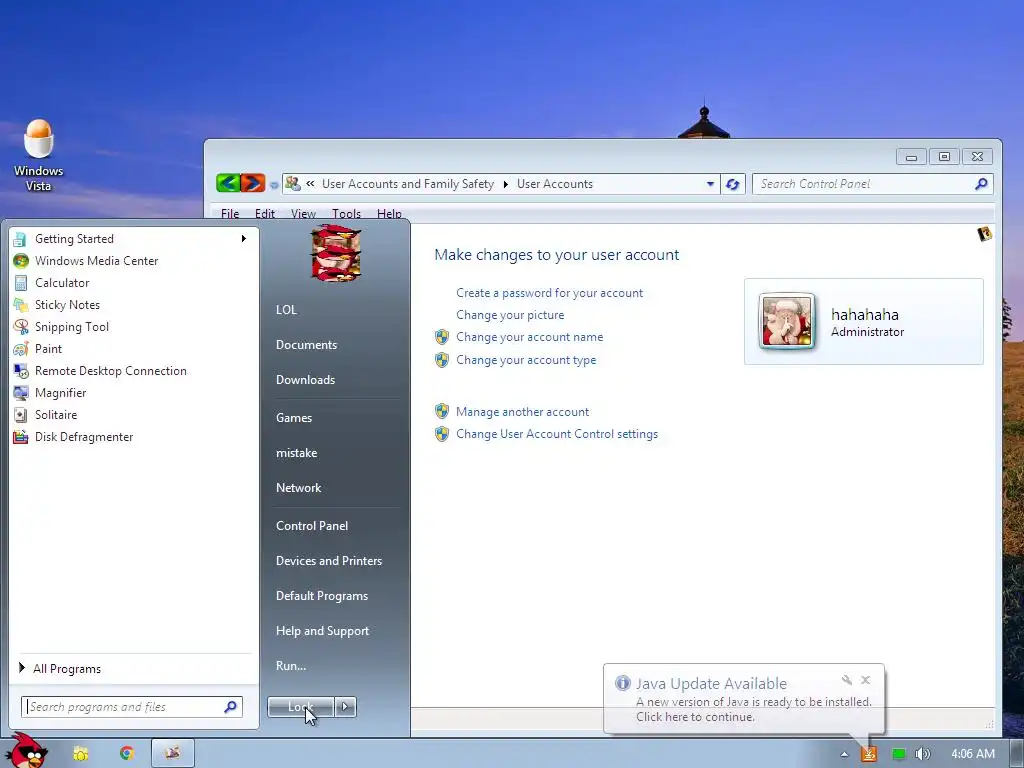Image resolution: width=1024 pixels, height=768 pixels.
Task: Click Start menu search magnifier icon
Action: click(x=231, y=707)
